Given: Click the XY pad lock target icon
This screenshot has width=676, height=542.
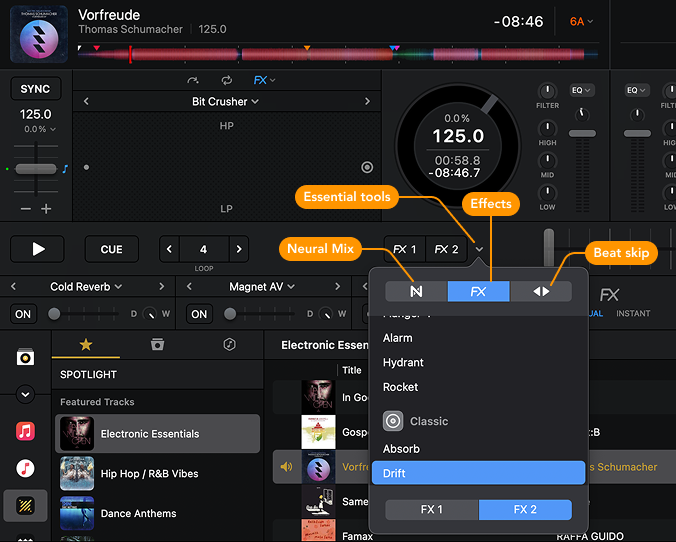Looking at the screenshot, I should (x=367, y=167).
